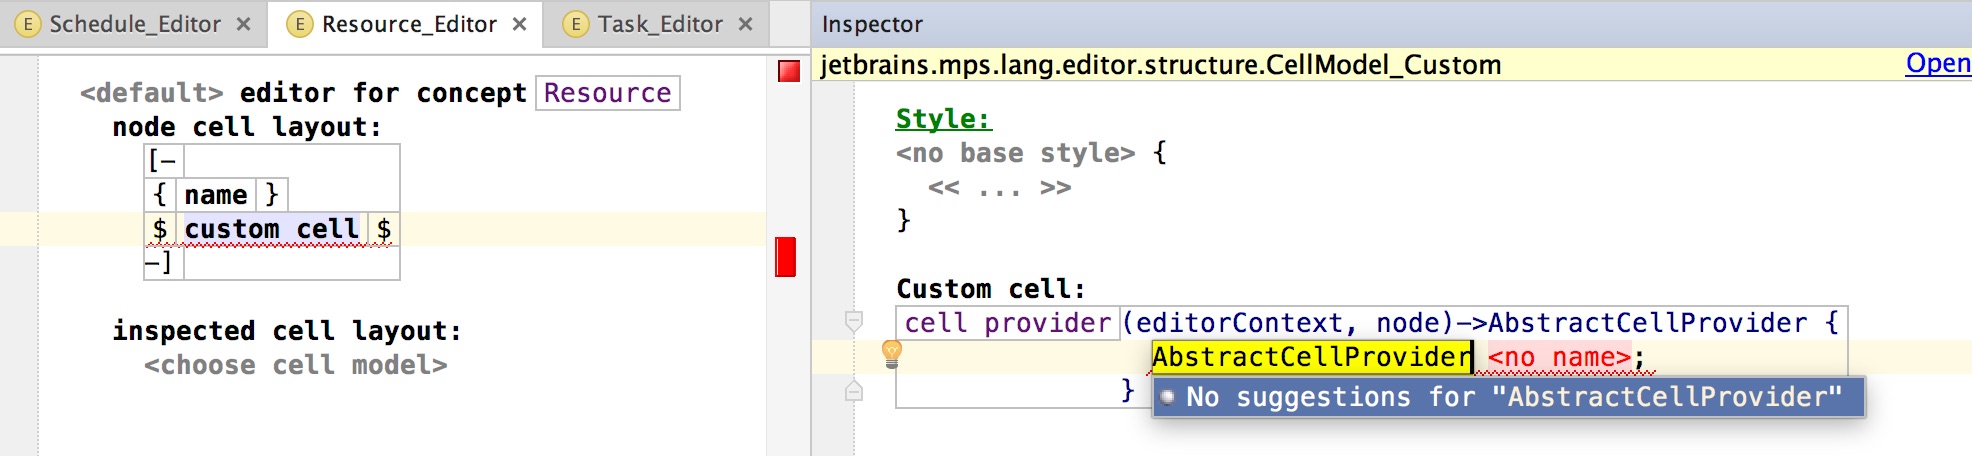This screenshot has width=1972, height=456.
Task: Click the Resource concept reference
Action: click(607, 93)
